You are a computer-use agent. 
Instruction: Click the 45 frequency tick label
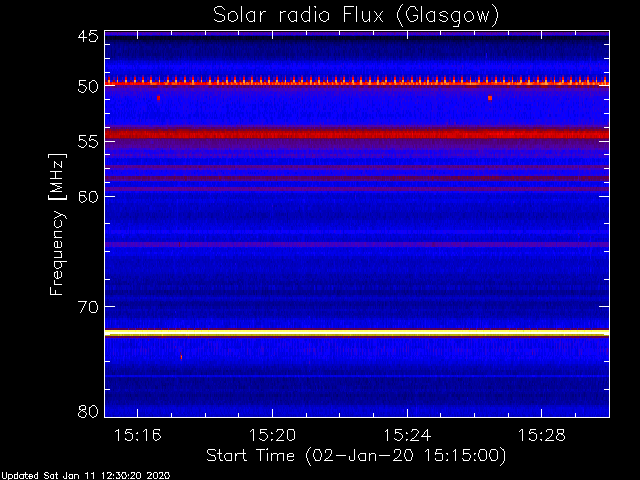coord(88,36)
